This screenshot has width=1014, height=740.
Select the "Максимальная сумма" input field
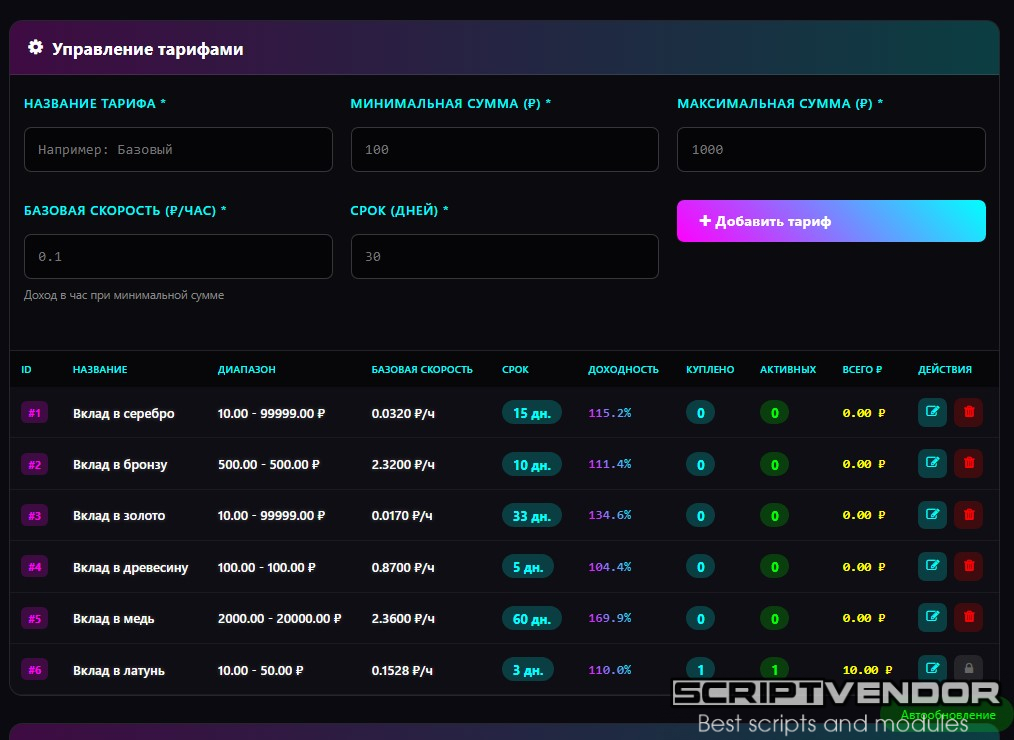click(831, 149)
